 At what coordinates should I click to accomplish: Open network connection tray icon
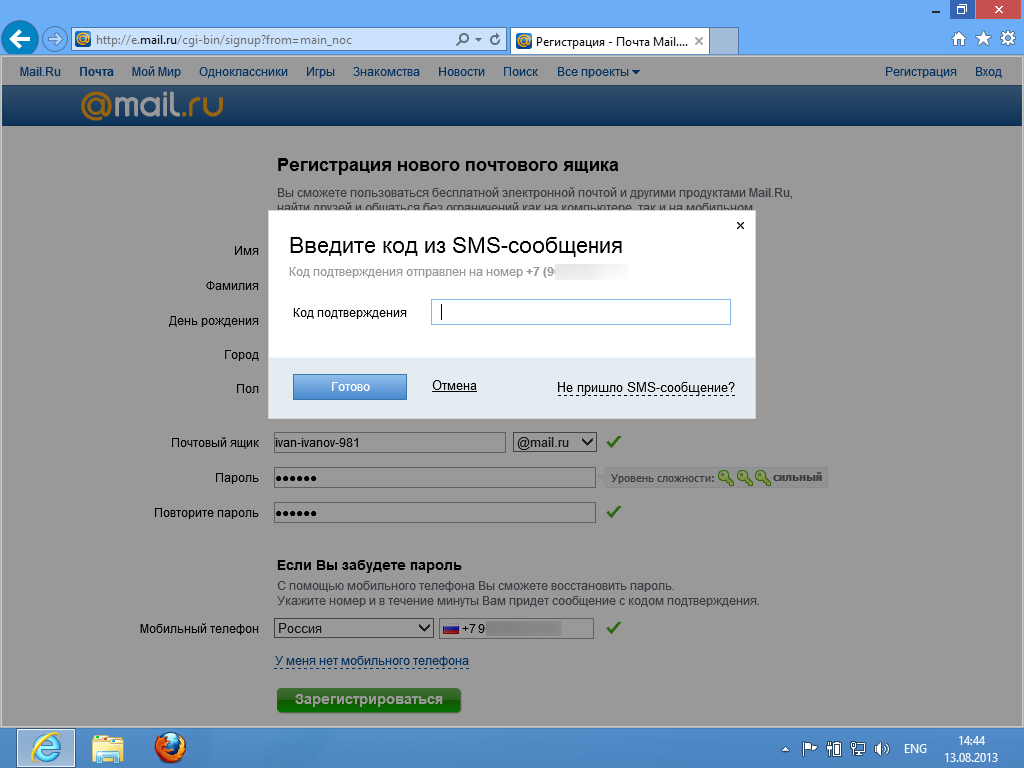[x=857, y=749]
